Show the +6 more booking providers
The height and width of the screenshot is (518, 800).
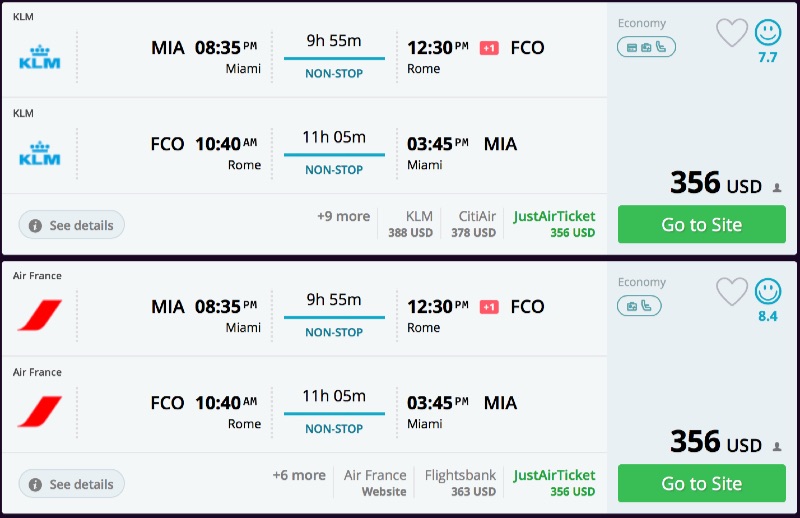click(299, 475)
